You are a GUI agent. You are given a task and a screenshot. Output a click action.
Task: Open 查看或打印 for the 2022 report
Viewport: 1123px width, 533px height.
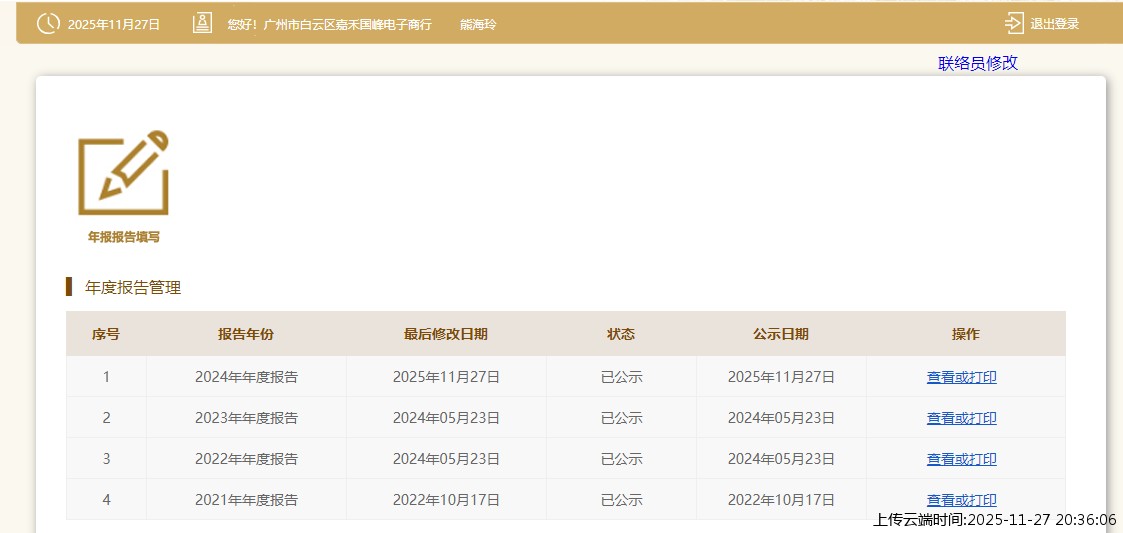coord(961,459)
